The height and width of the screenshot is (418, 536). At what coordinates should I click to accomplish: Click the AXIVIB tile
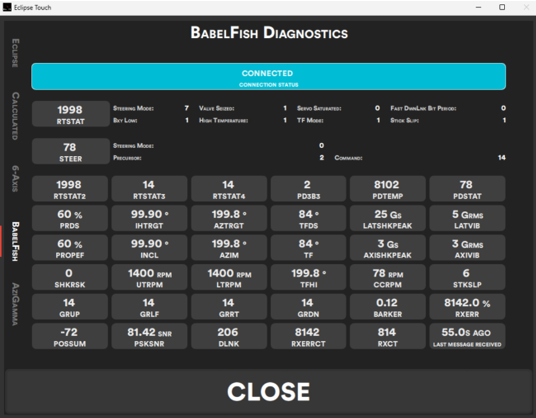467,248
